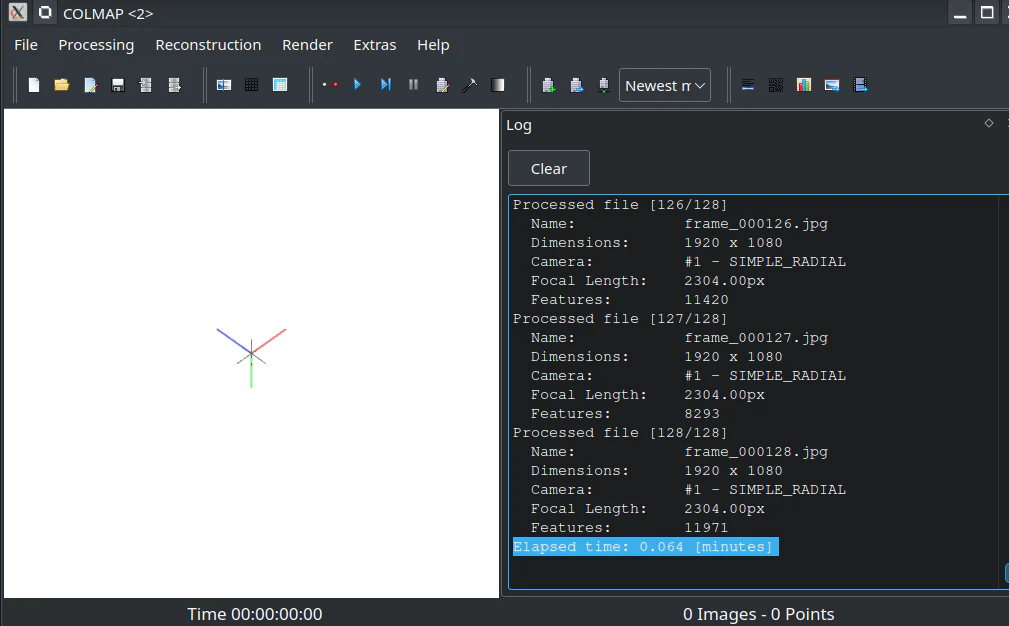
Task: Toggle rendering with building-plus icon
Action: (x=549, y=85)
